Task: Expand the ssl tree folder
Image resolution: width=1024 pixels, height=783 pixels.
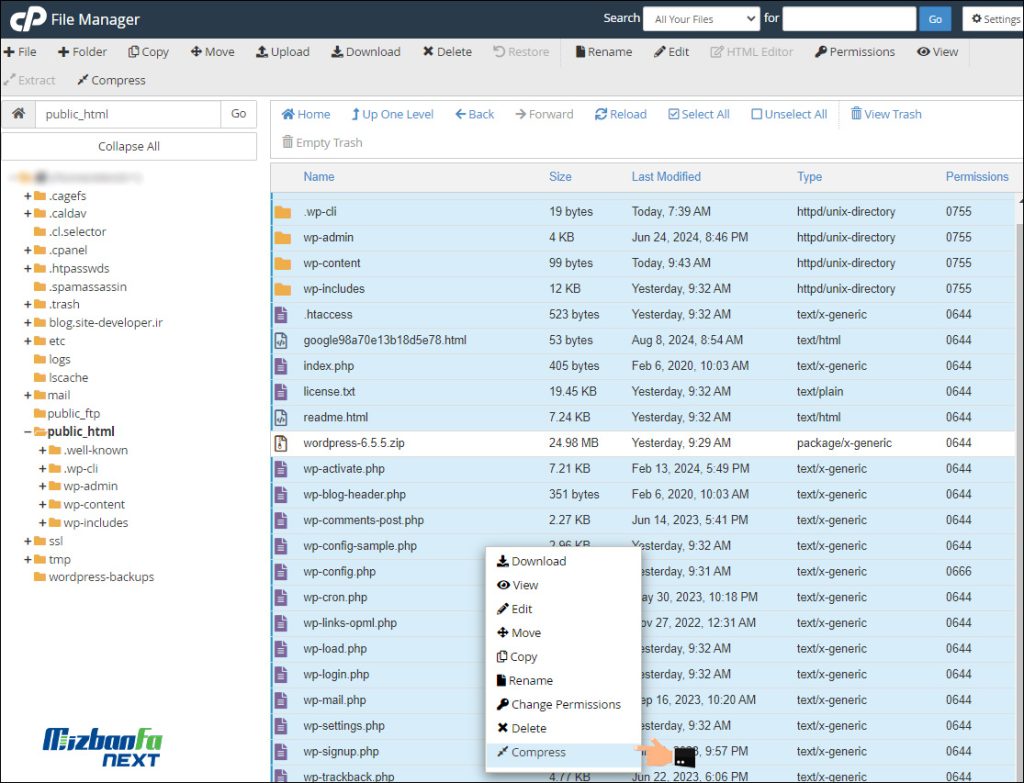Action: click(28, 541)
